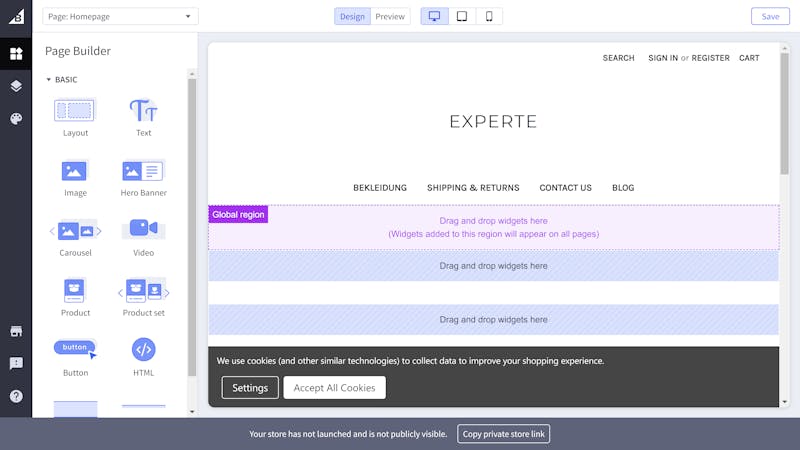This screenshot has height=450, width=800.
Task: Select the Carousel widget
Action: tap(75, 238)
